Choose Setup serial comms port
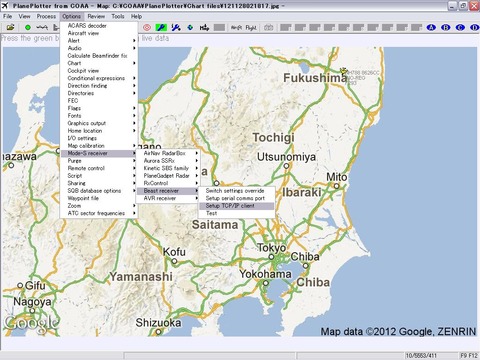Viewport: 480px width, 360px height. click(237, 198)
